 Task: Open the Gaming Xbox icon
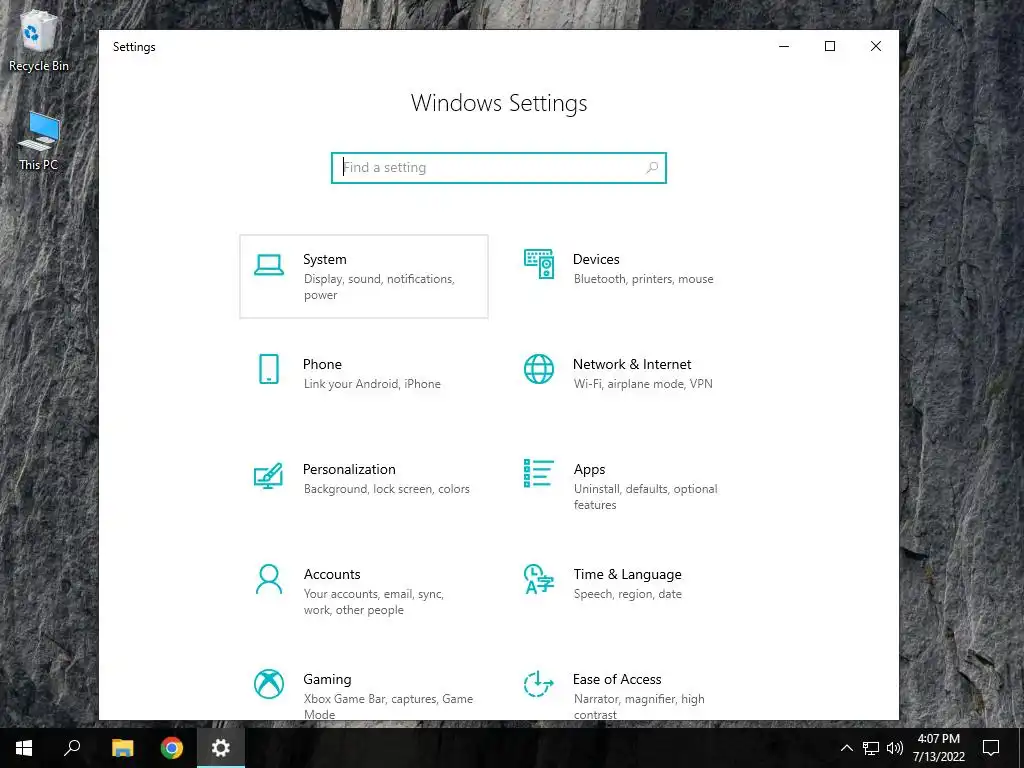point(268,684)
